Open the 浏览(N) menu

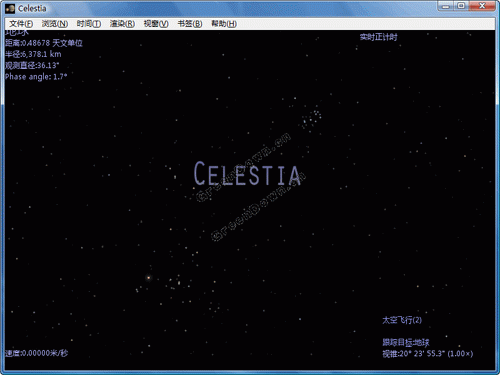tap(55, 24)
